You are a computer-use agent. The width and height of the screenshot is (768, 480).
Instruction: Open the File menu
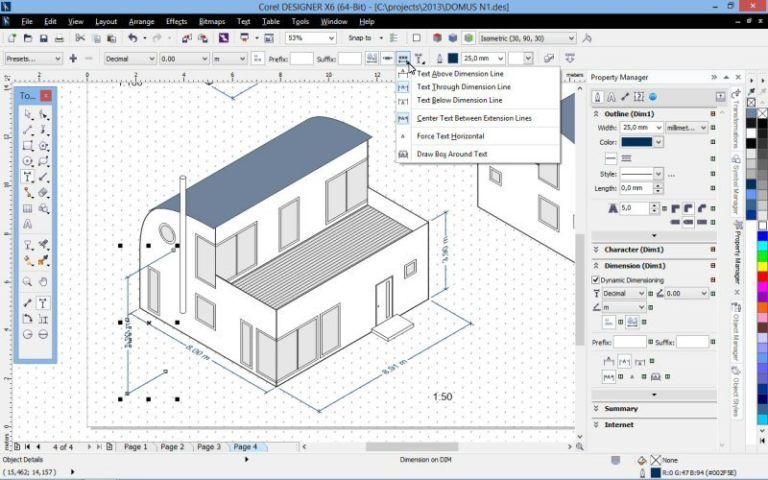point(27,22)
